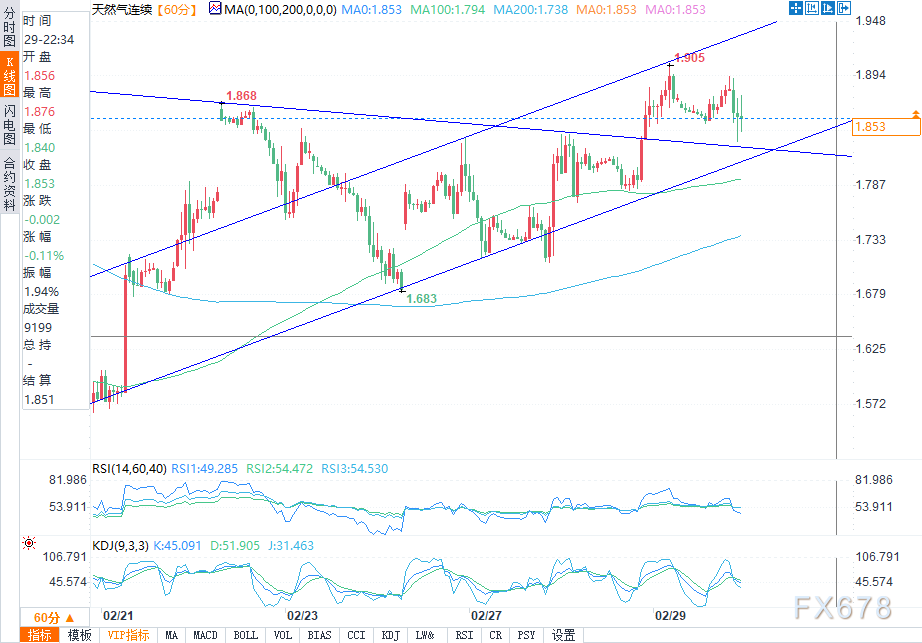Viewport: 922px width, 643px height.
Task: Click the 【60分】 period label in title
Action: click(x=177, y=9)
